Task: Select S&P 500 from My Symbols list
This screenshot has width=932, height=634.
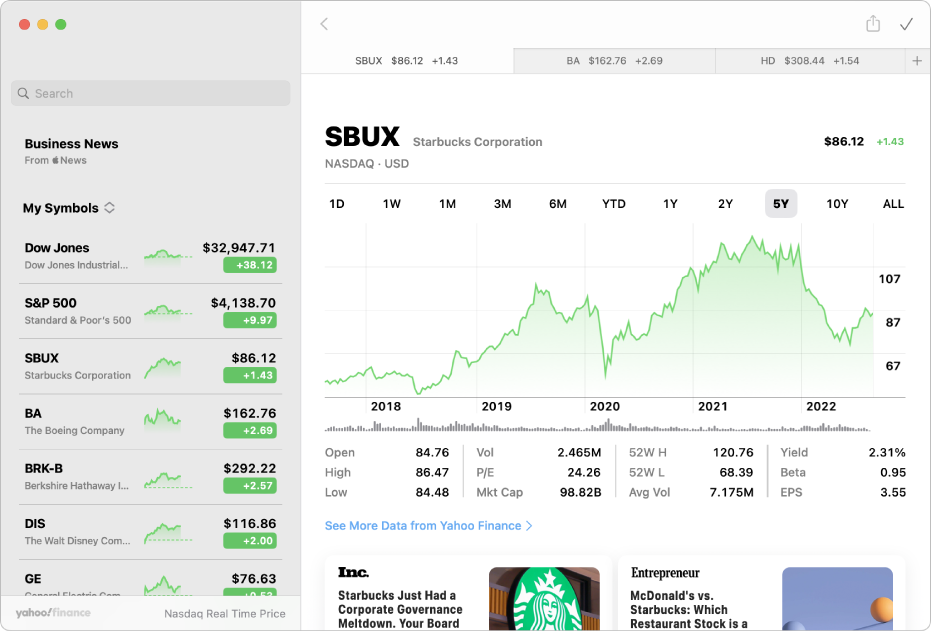Action: coord(150,311)
